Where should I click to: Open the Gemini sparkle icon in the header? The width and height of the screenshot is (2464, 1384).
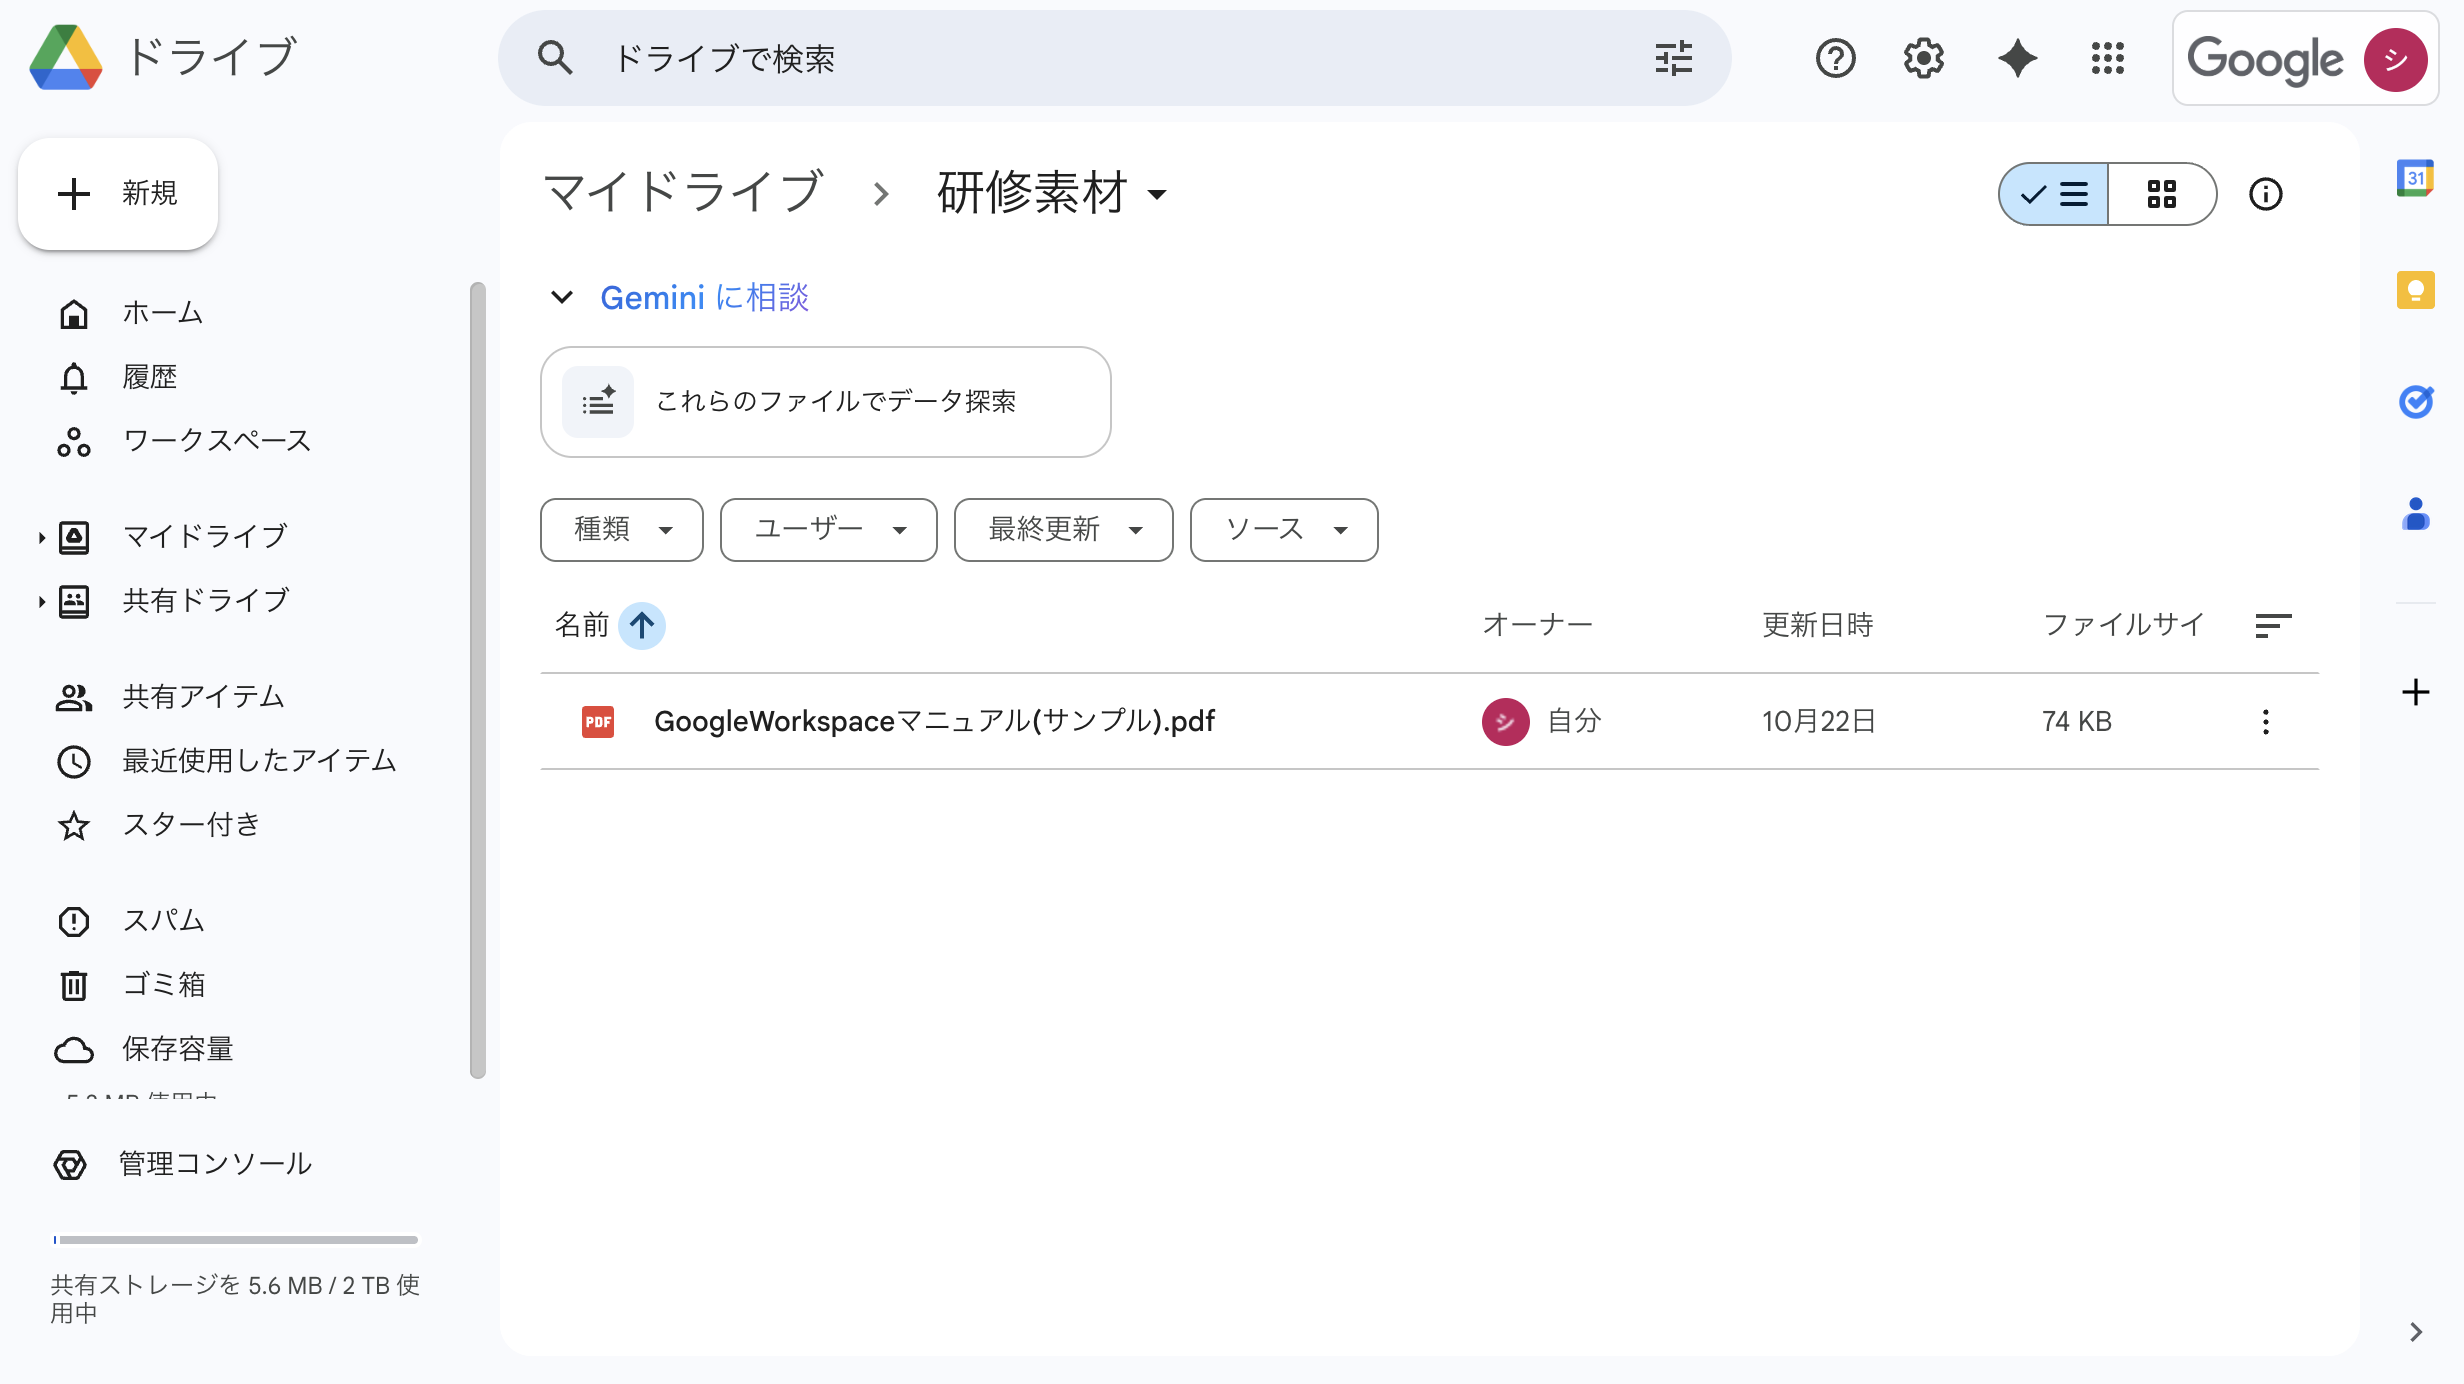(2017, 58)
